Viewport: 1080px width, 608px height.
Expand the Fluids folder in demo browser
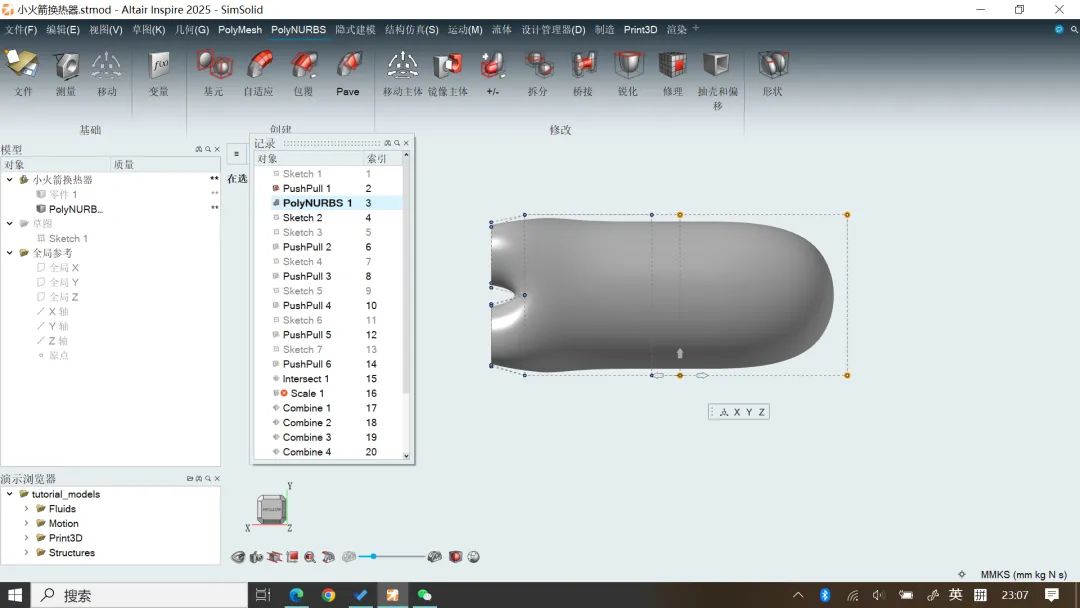pyautogui.click(x=27, y=509)
